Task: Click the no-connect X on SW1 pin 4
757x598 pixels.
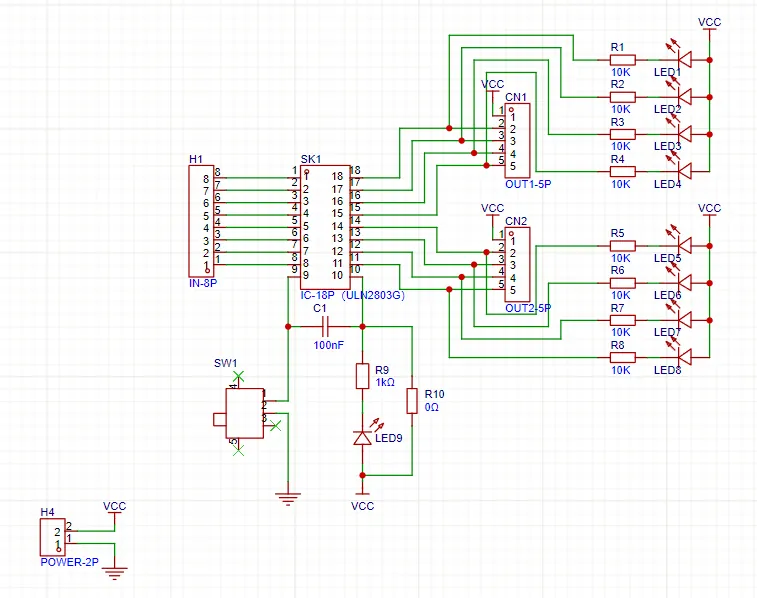Action: click(x=238, y=376)
